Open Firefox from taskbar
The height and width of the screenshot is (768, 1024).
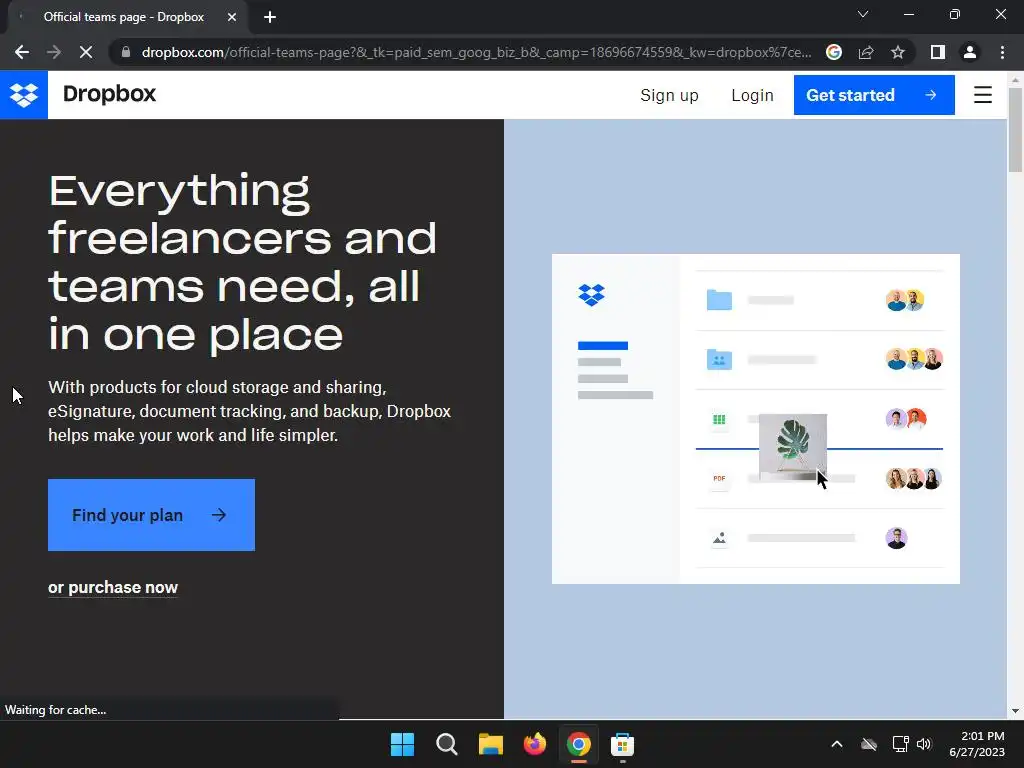tap(535, 744)
